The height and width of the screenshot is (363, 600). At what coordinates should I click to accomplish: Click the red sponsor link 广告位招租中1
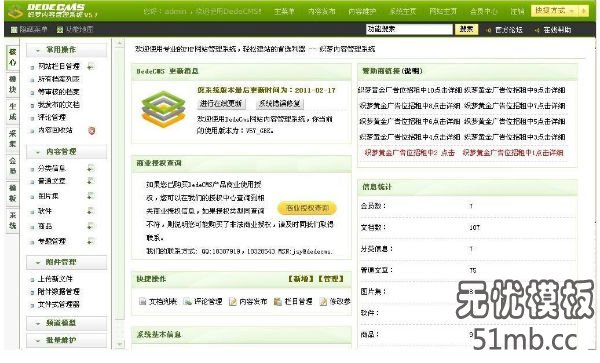(x=513, y=153)
